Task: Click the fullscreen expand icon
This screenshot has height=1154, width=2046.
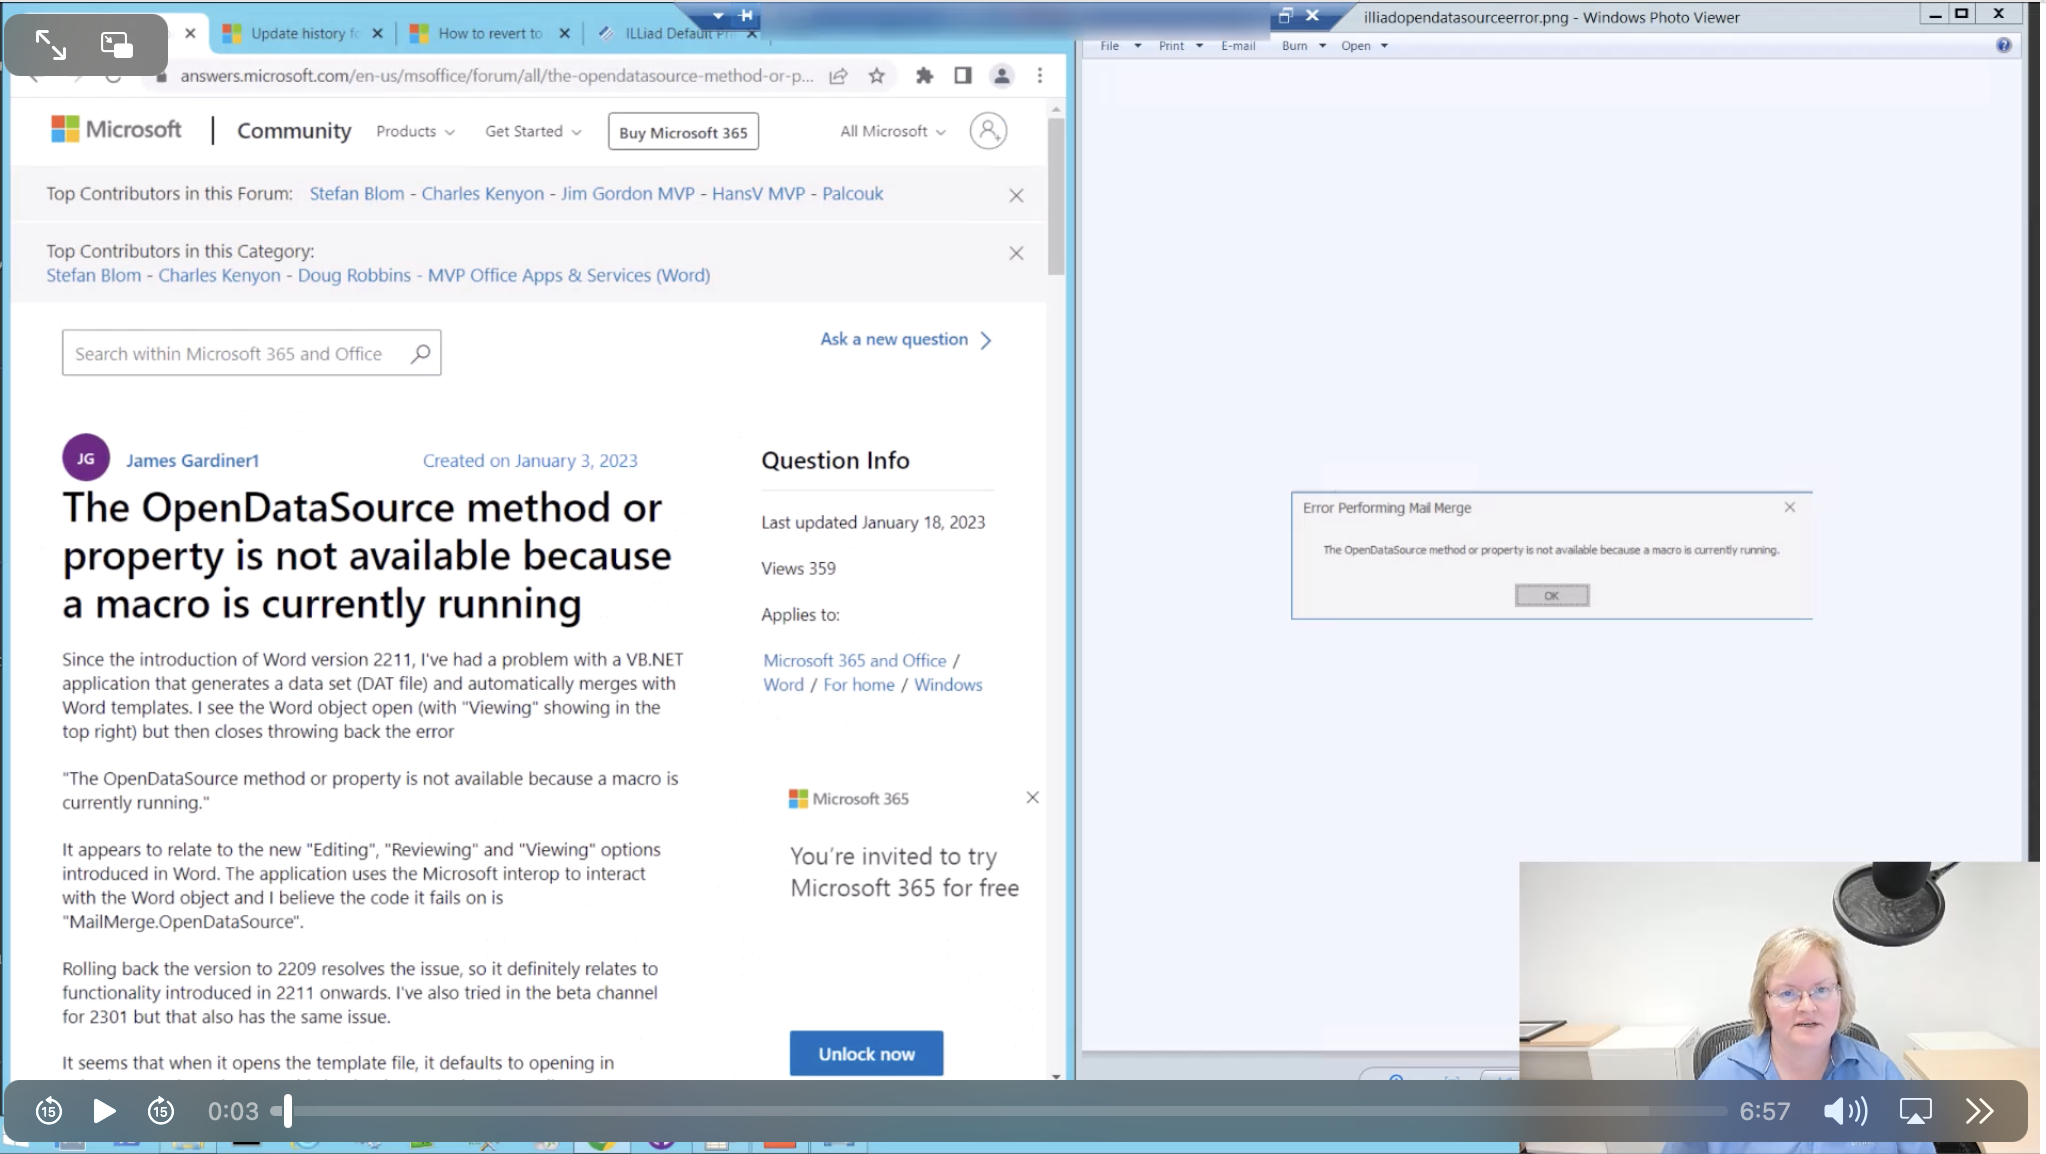Action: (51, 43)
